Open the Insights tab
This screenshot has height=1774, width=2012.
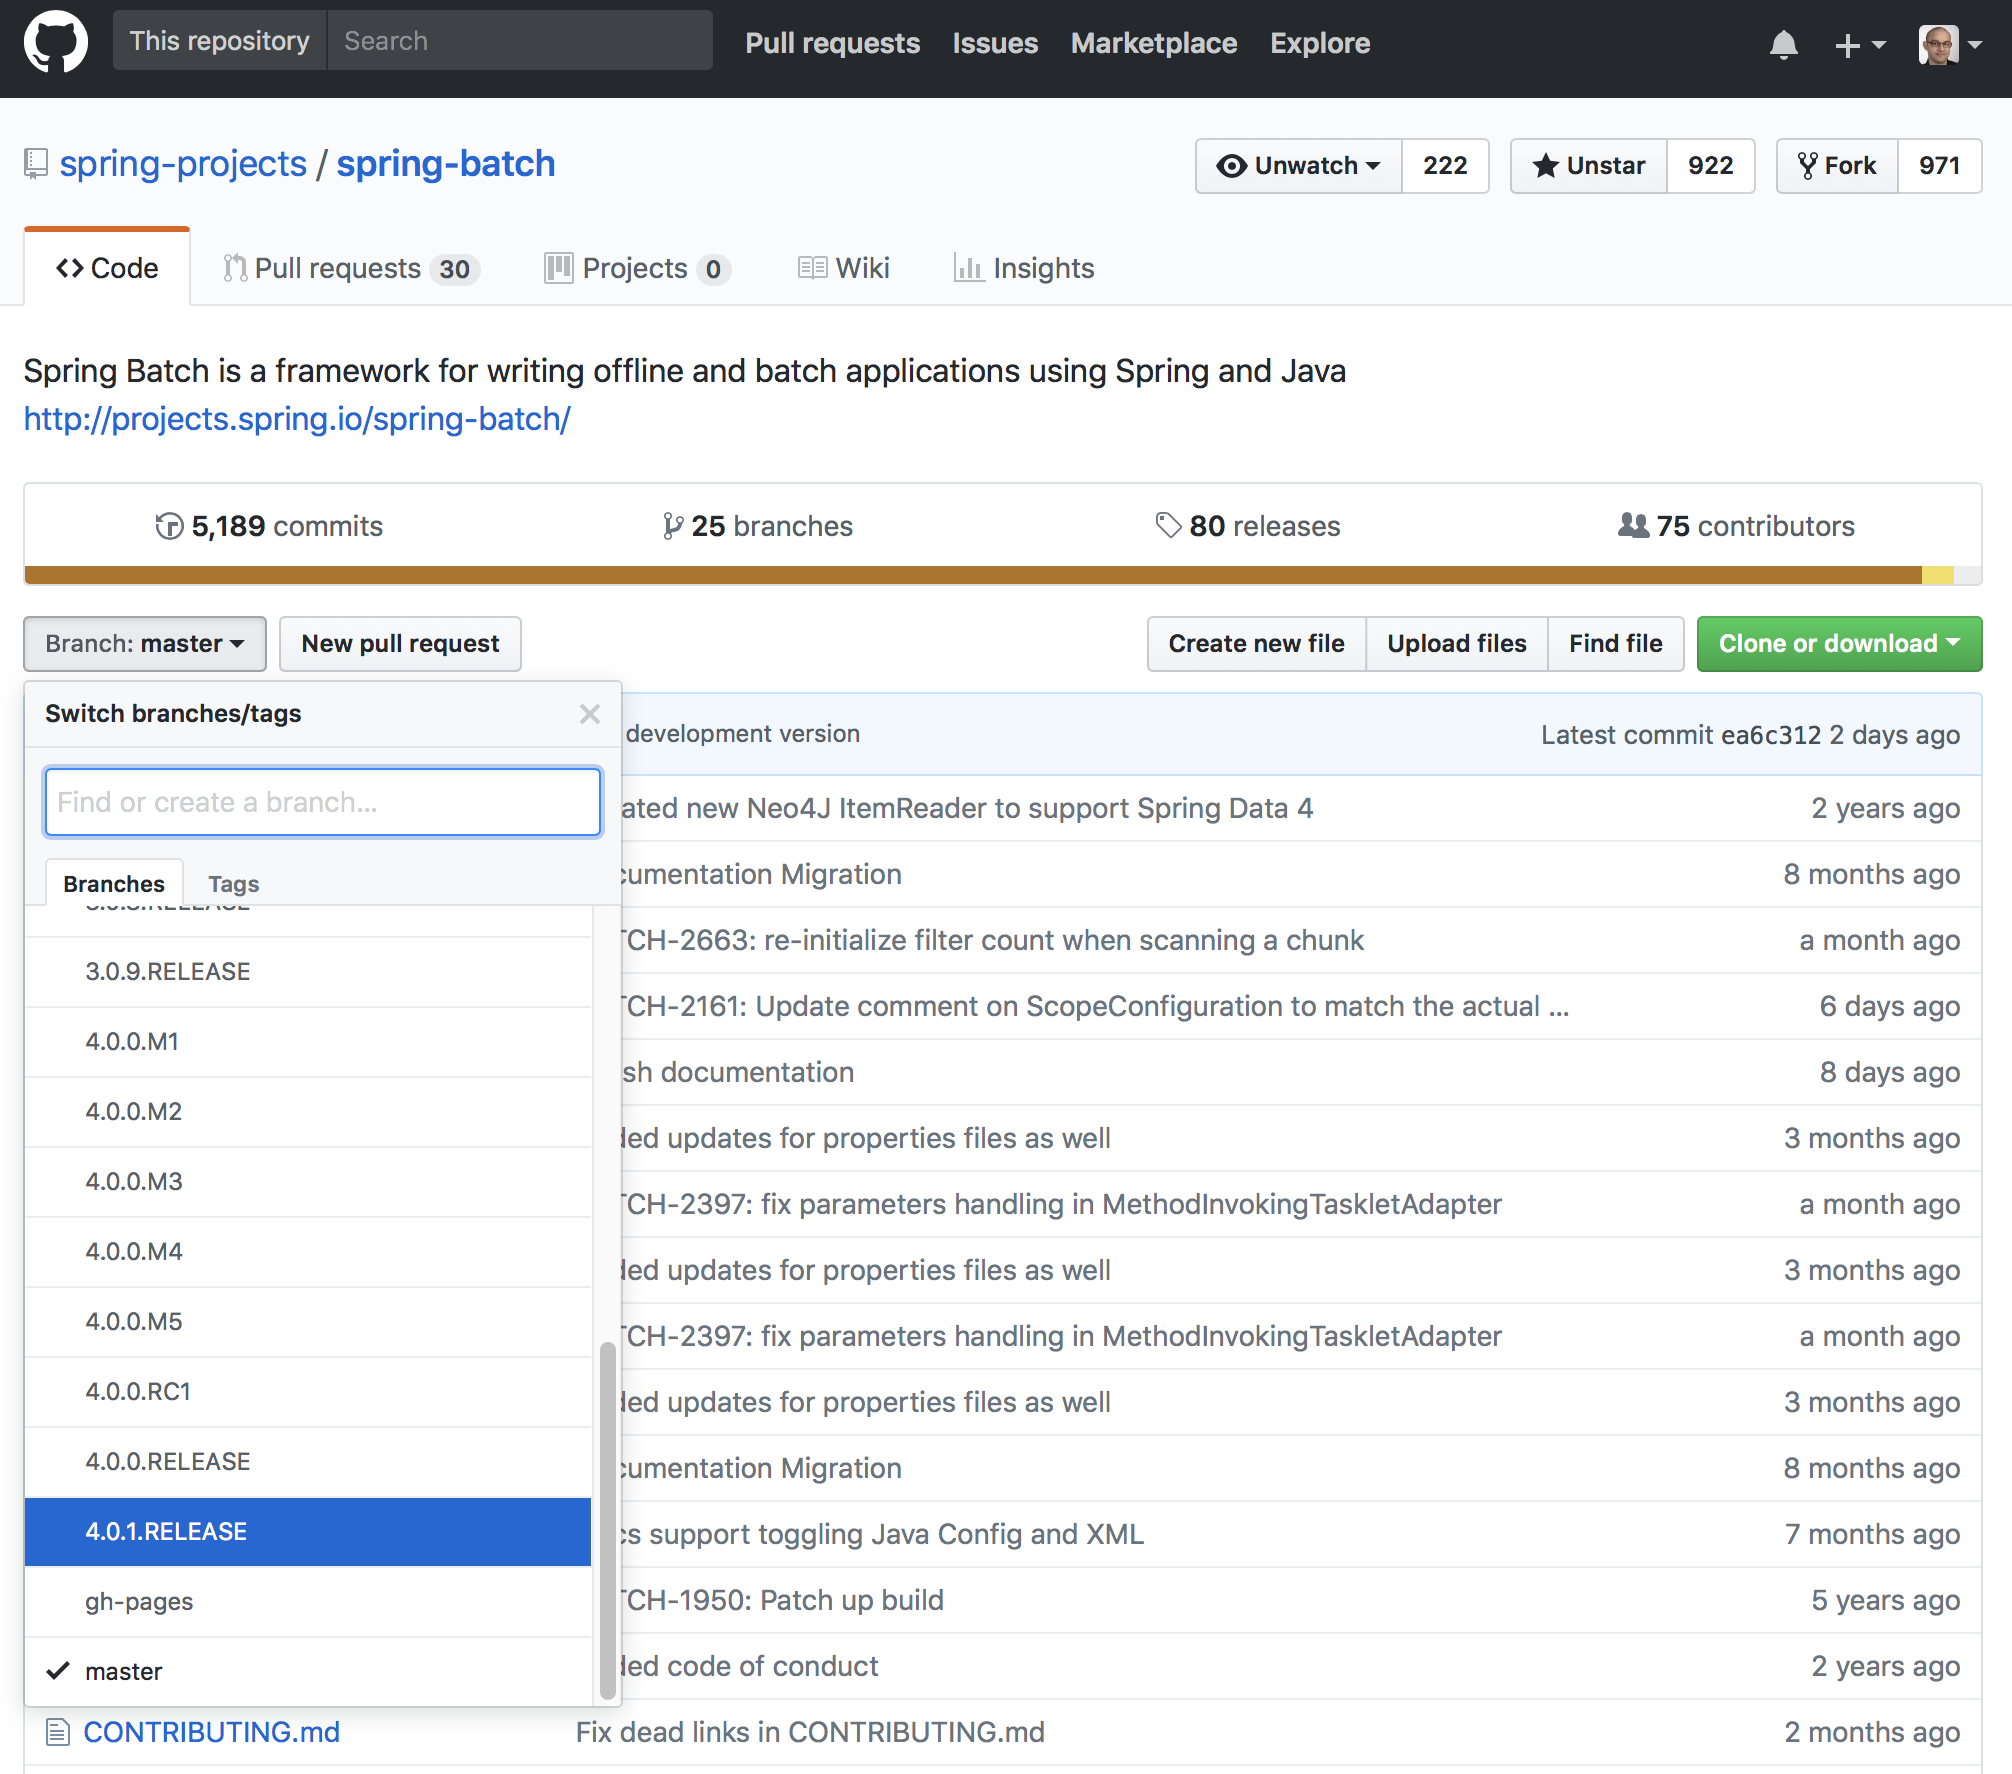(1025, 268)
